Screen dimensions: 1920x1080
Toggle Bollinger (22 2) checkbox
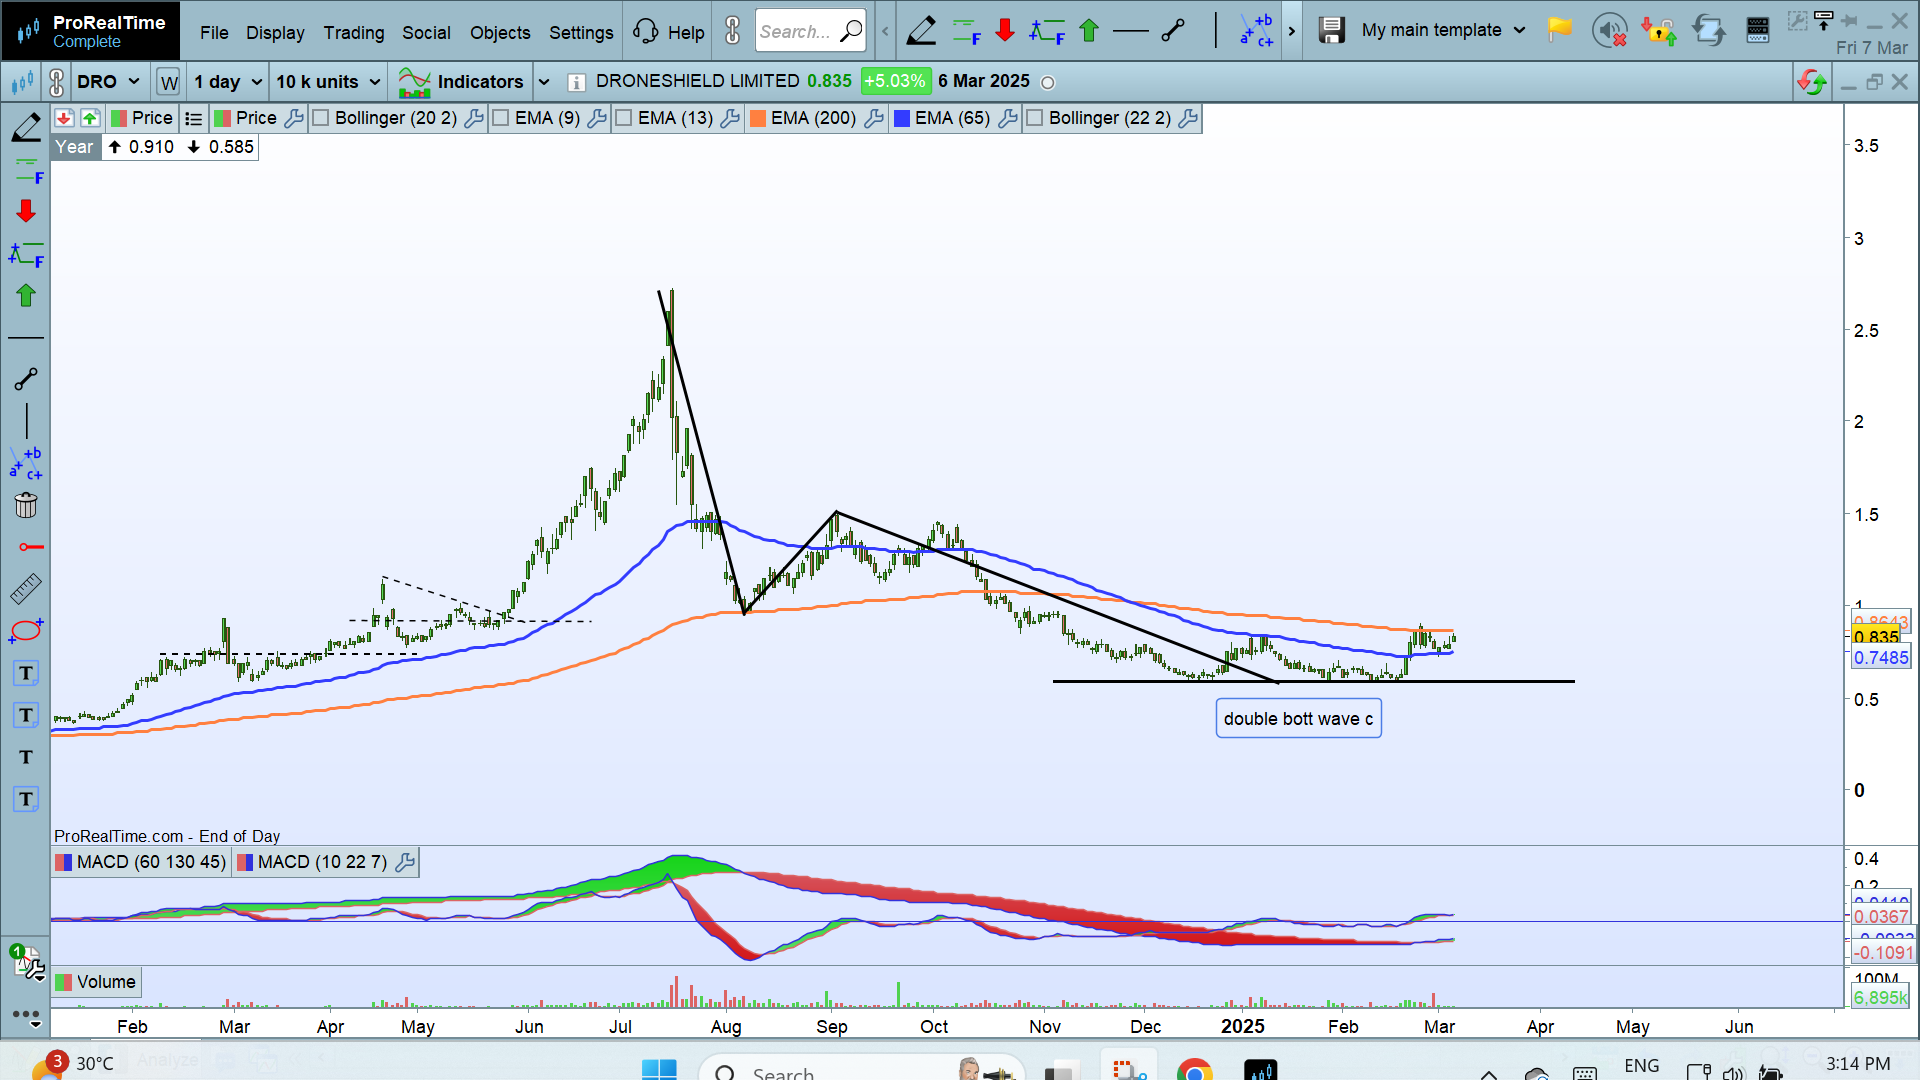(1035, 118)
